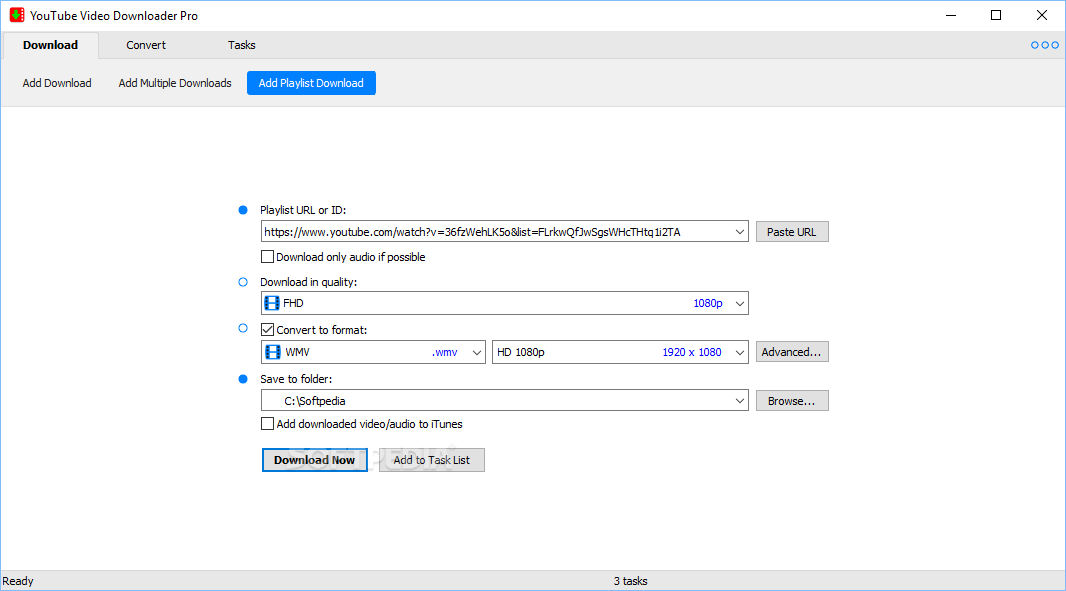Click the Download Now button
1066x591 pixels.
[x=315, y=460]
